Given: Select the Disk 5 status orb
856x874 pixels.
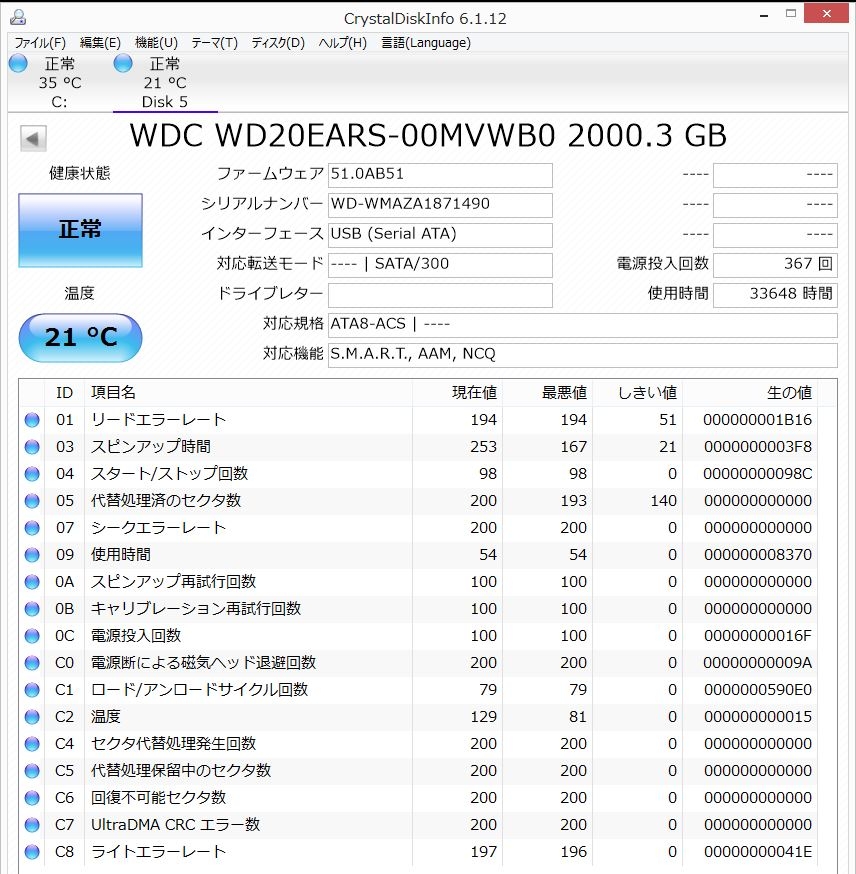Looking at the screenshot, I should coord(123,64).
